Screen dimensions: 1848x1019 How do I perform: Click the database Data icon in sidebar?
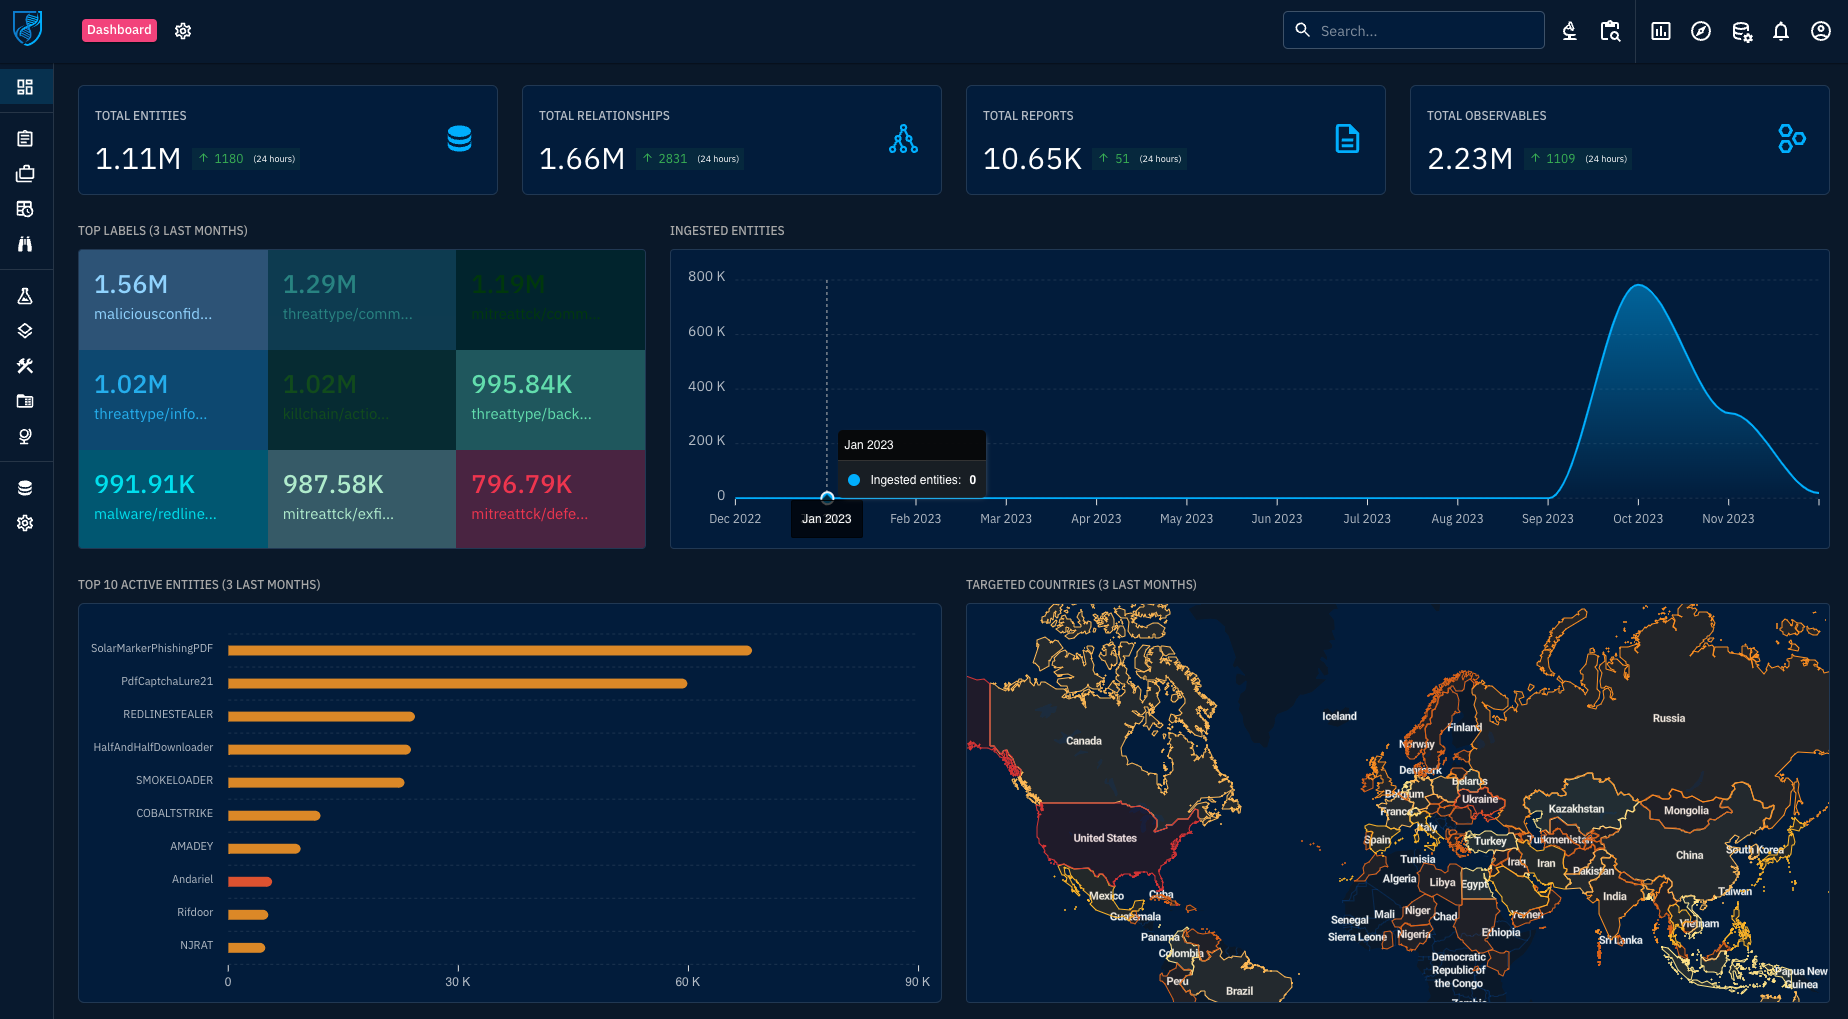pyautogui.click(x=25, y=488)
